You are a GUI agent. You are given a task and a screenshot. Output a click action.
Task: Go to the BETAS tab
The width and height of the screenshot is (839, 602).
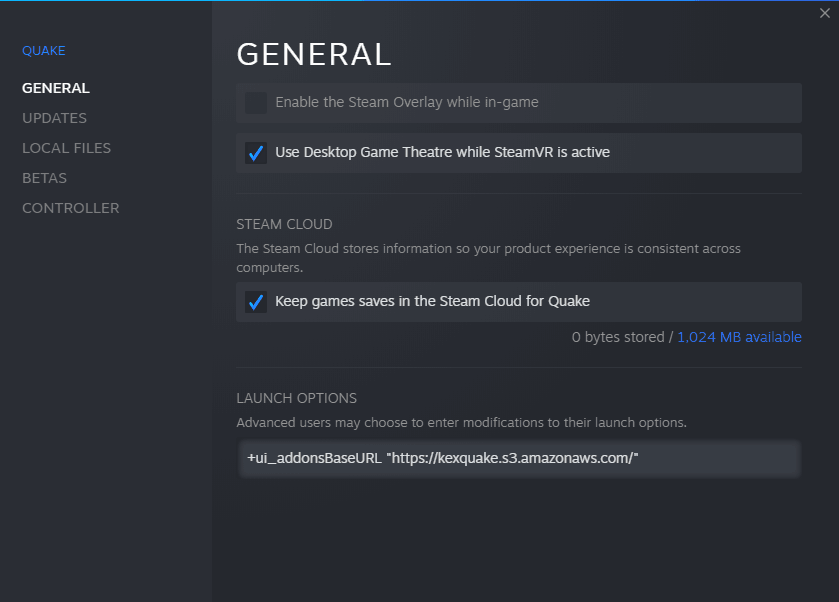44,178
